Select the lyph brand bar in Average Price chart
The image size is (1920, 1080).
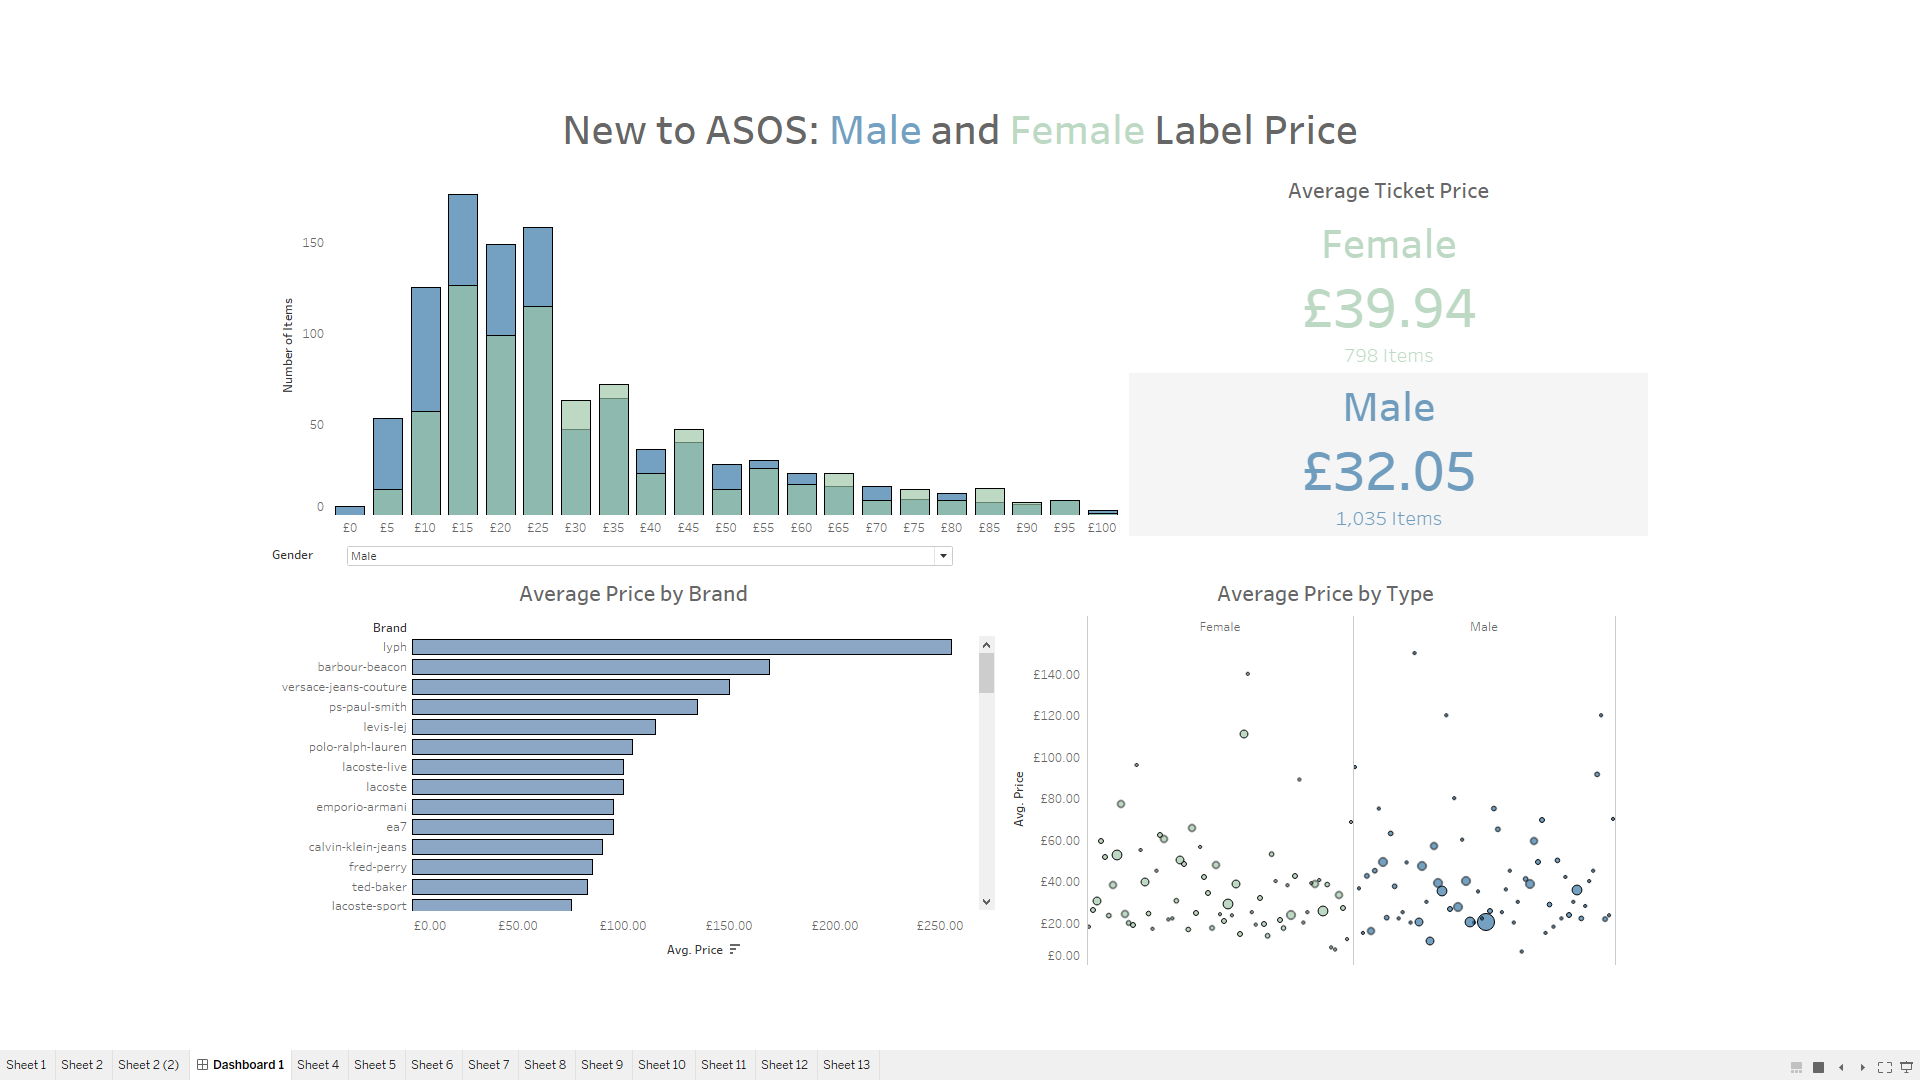pos(680,646)
